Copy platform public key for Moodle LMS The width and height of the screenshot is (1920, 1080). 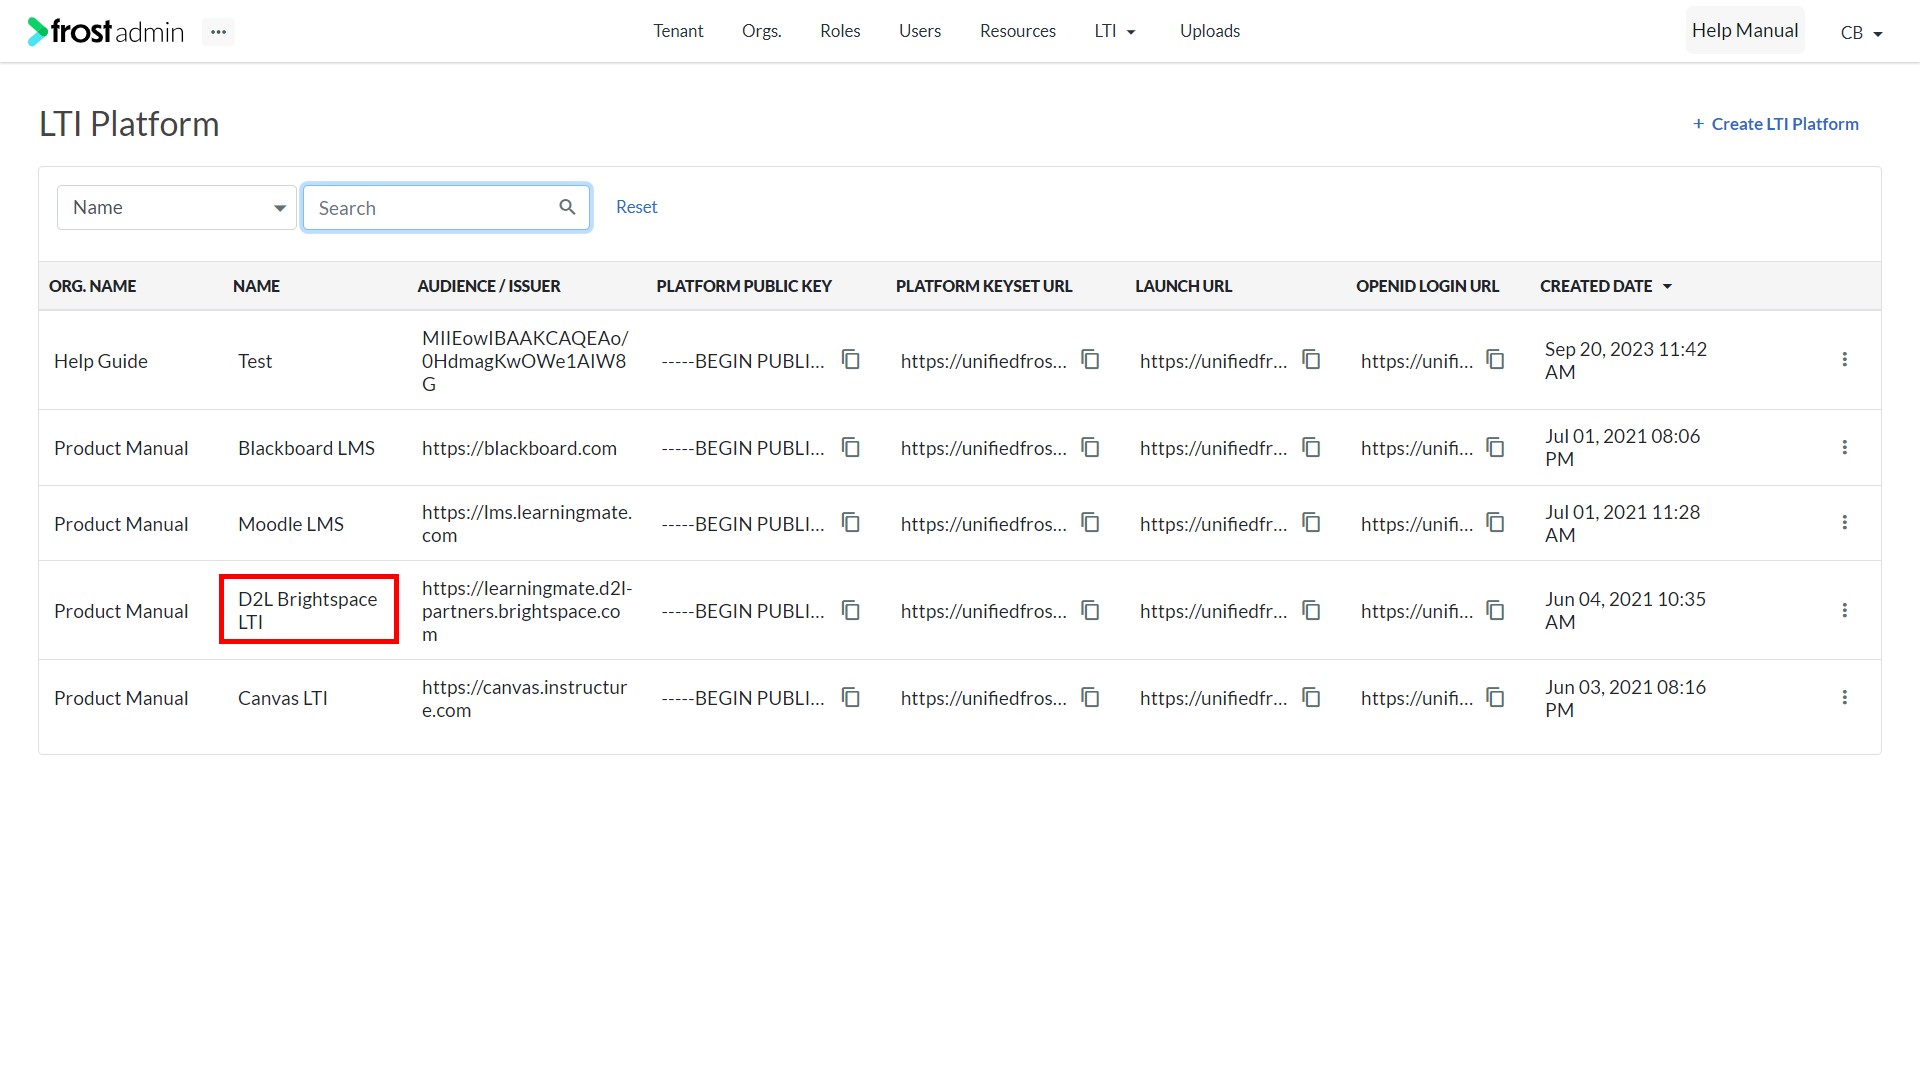click(x=851, y=522)
